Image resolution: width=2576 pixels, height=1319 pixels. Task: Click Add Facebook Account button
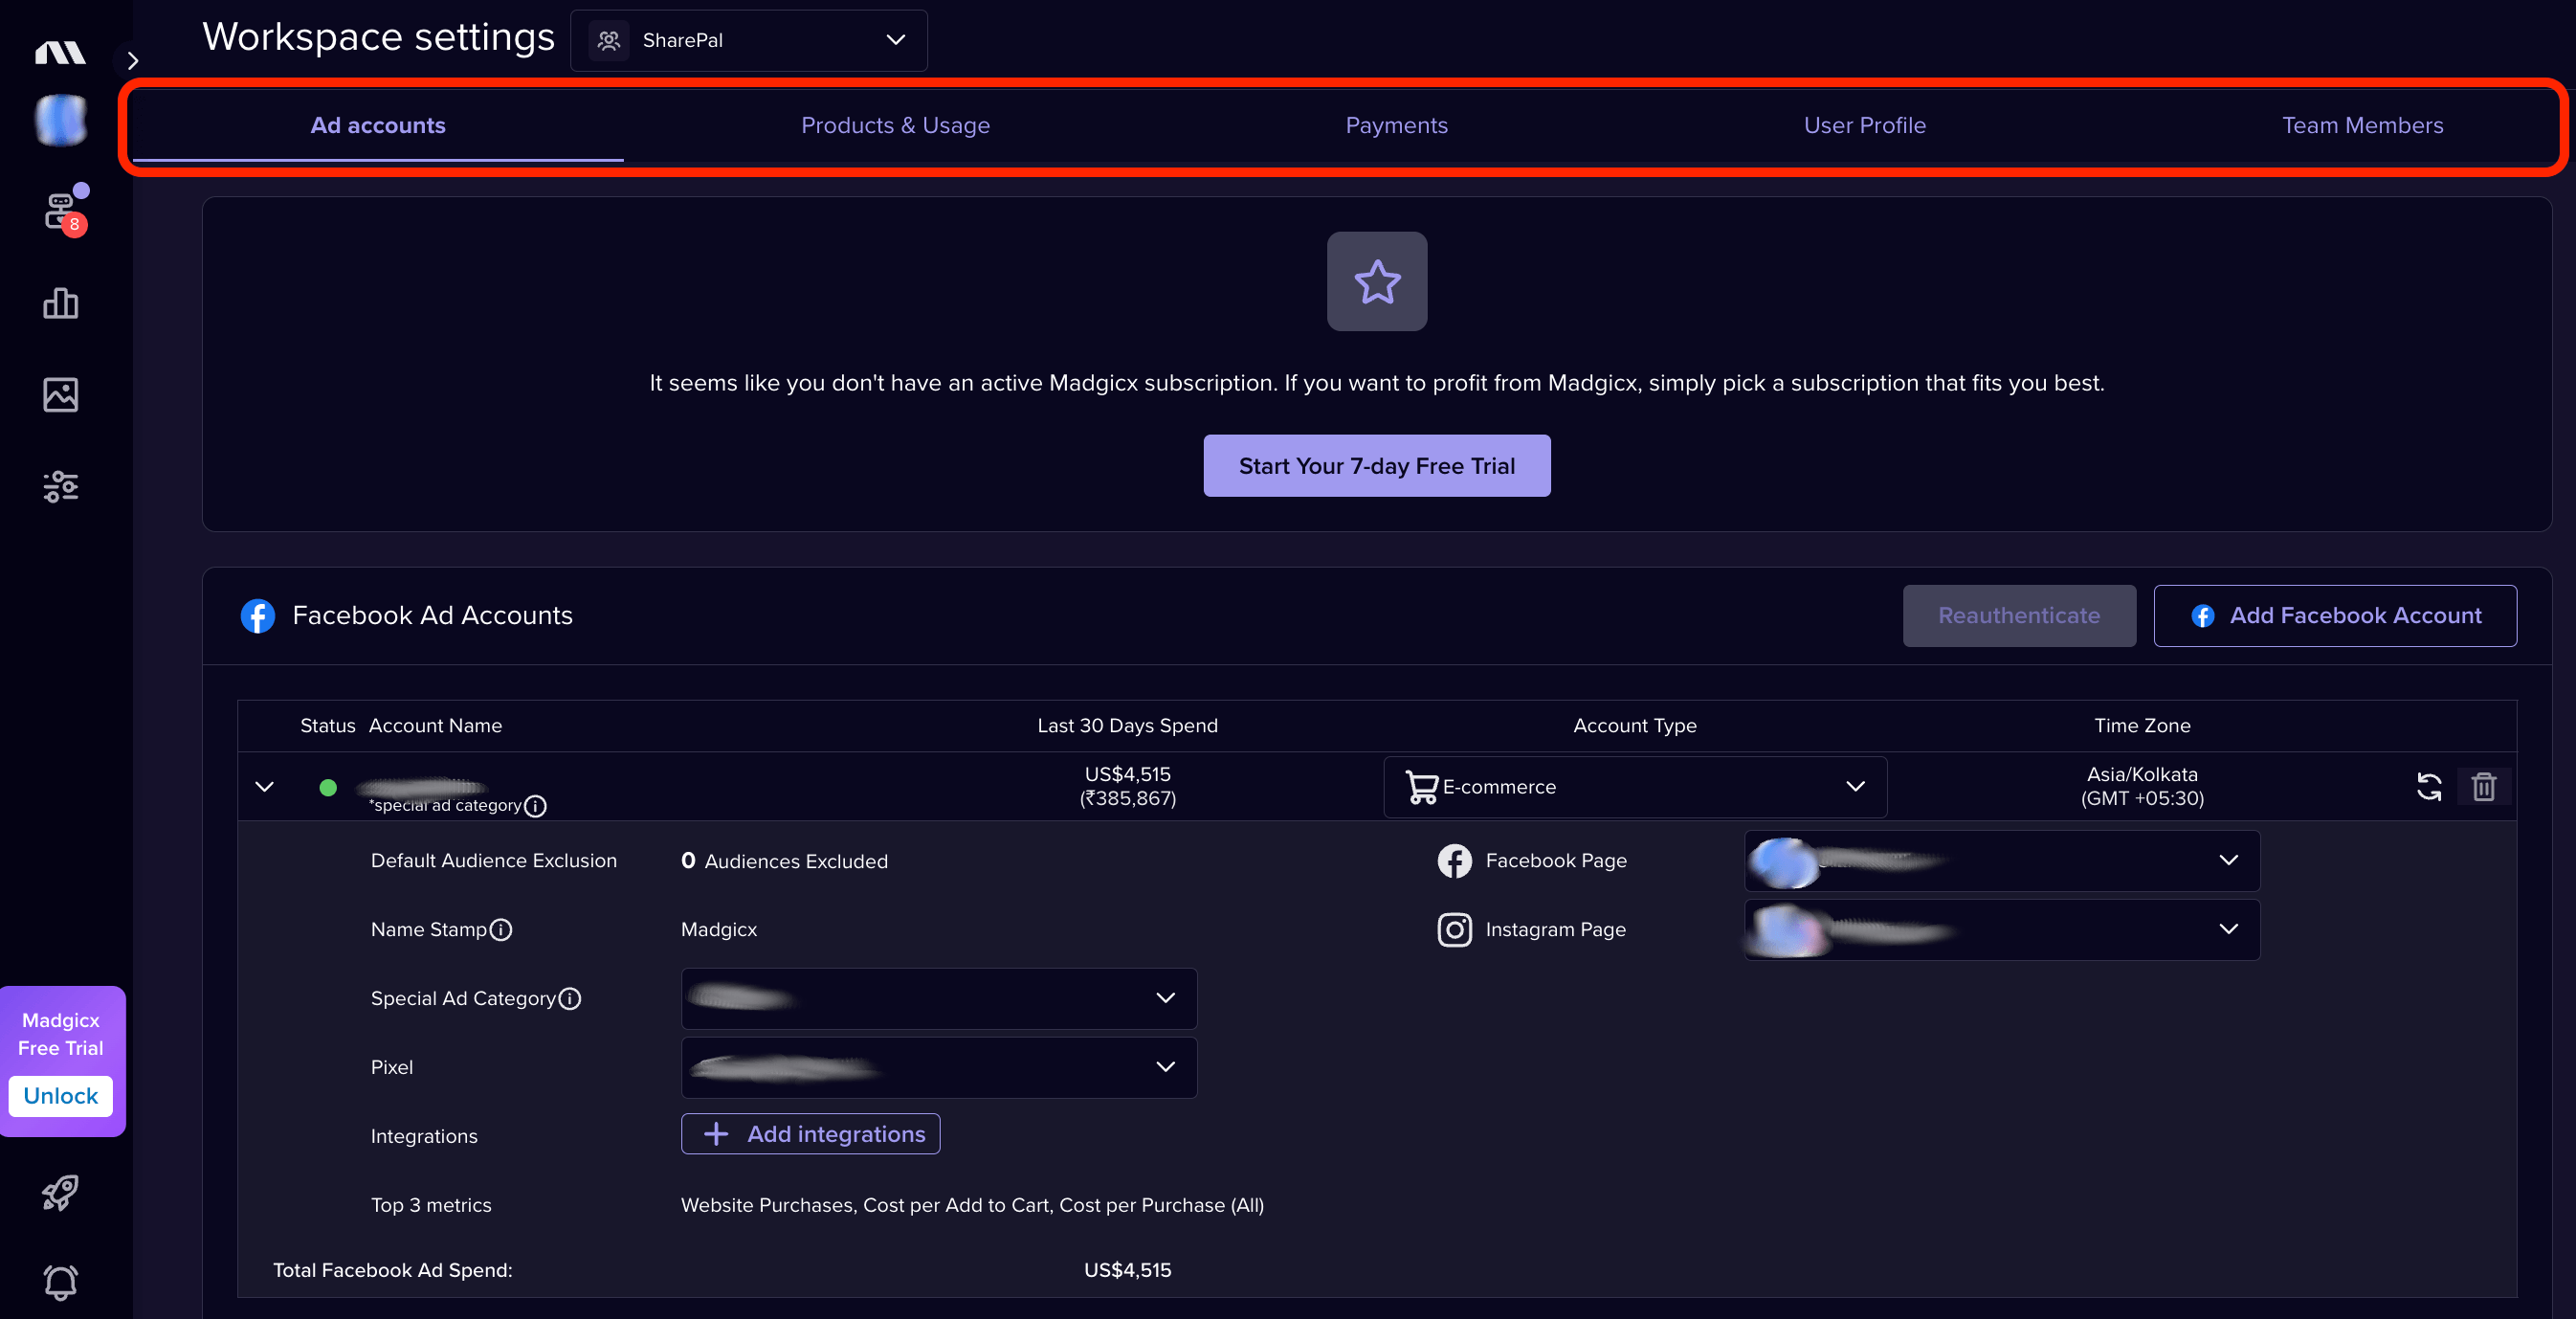click(x=2335, y=616)
